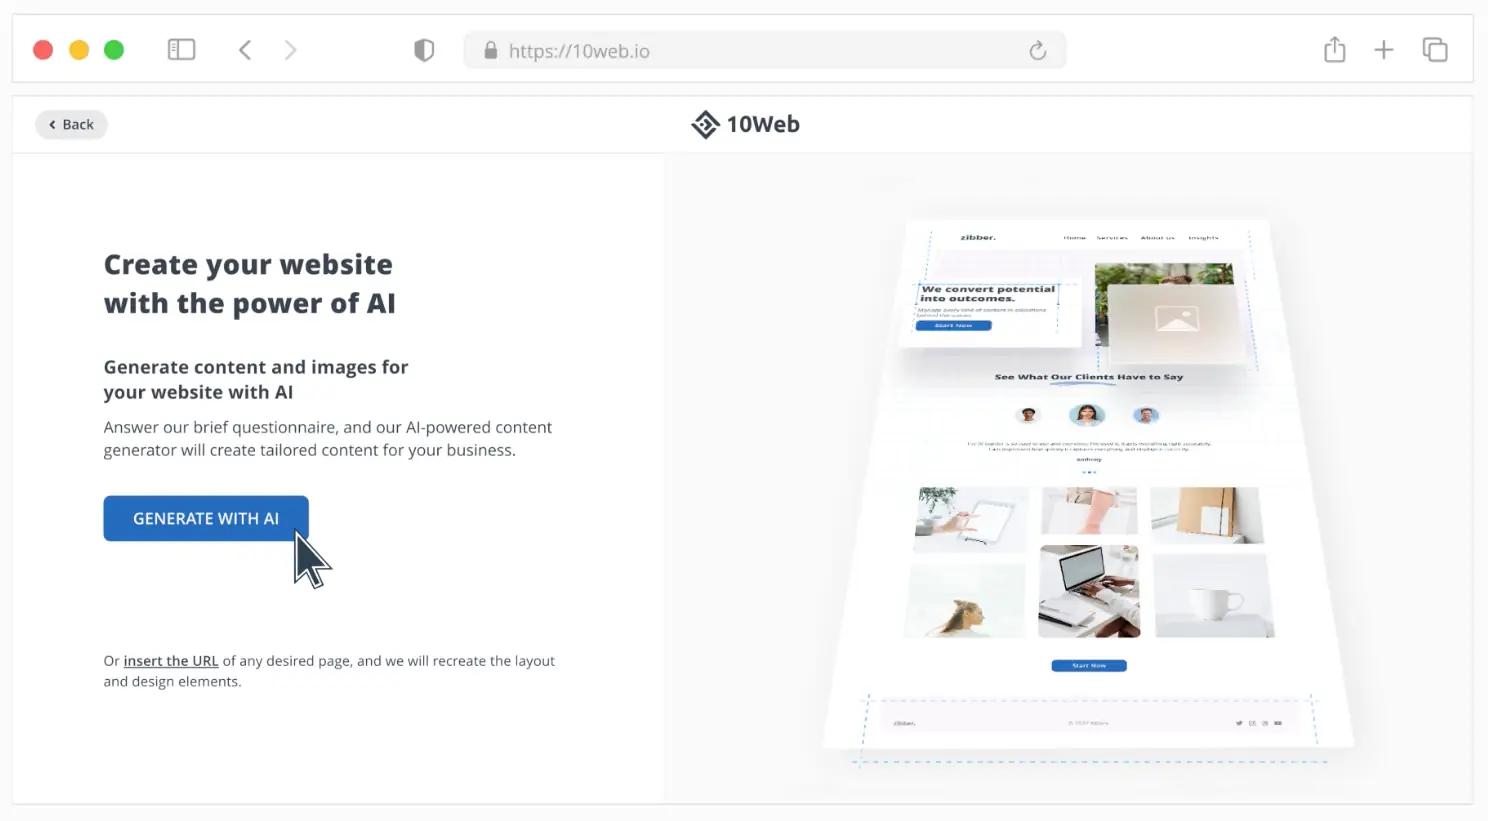Click About us in the preview menu
This screenshot has width=1488, height=821.
click(x=1158, y=237)
